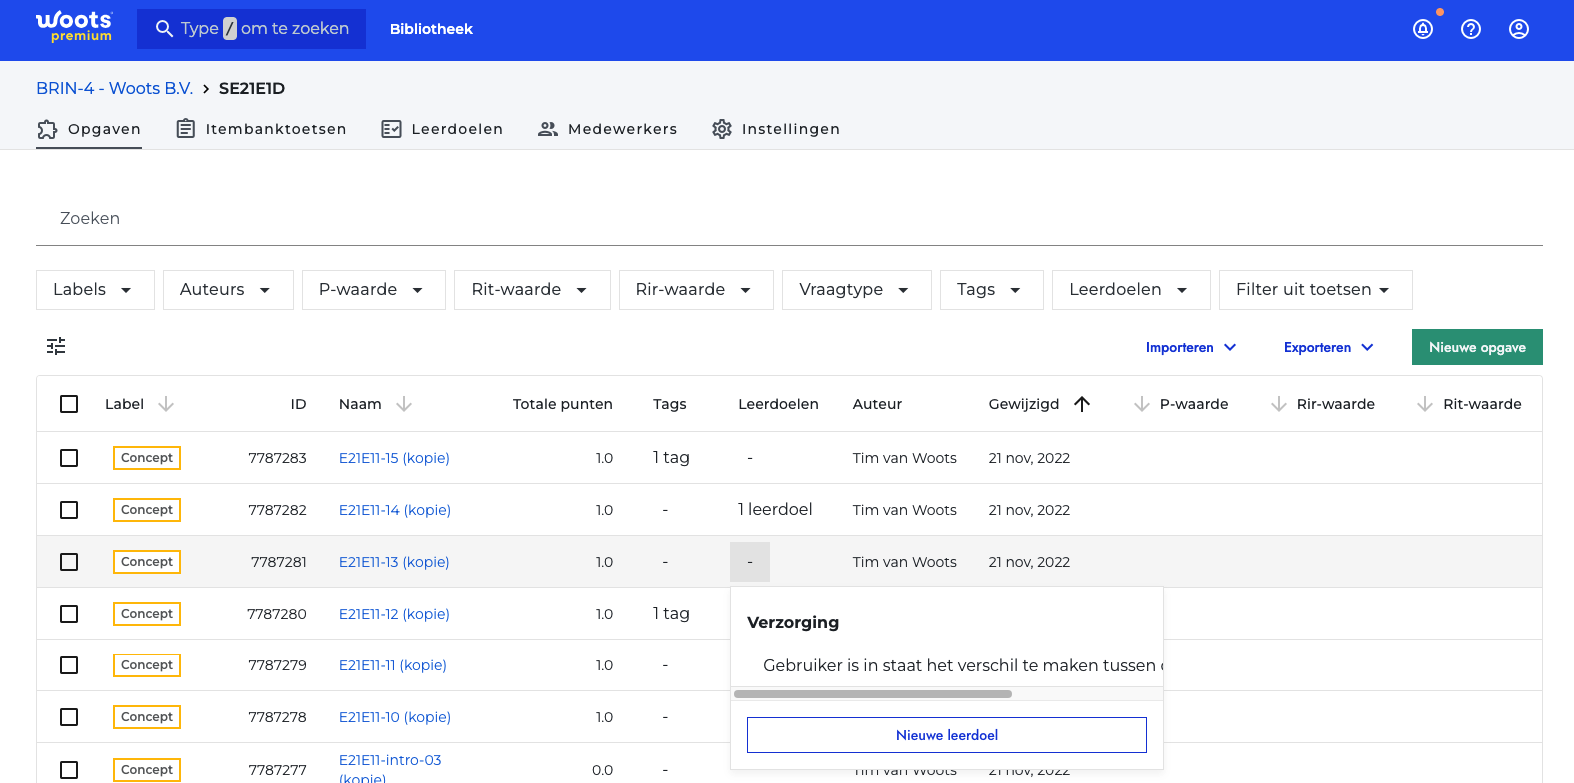The width and height of the screenshot is (1574, 783).
Task: Open the column settings tune icon
Action: (x=56, y=346)
